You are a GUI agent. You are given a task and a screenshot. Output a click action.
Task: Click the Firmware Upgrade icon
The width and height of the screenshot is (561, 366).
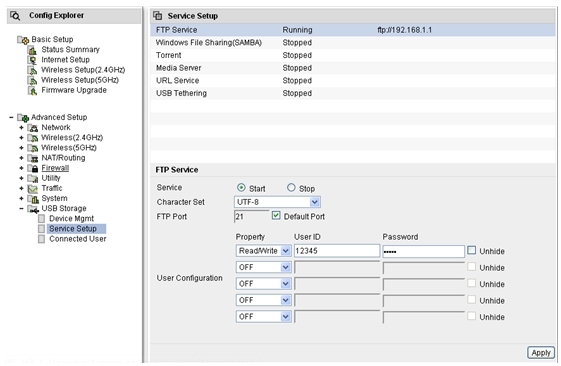tap(33, 91)
